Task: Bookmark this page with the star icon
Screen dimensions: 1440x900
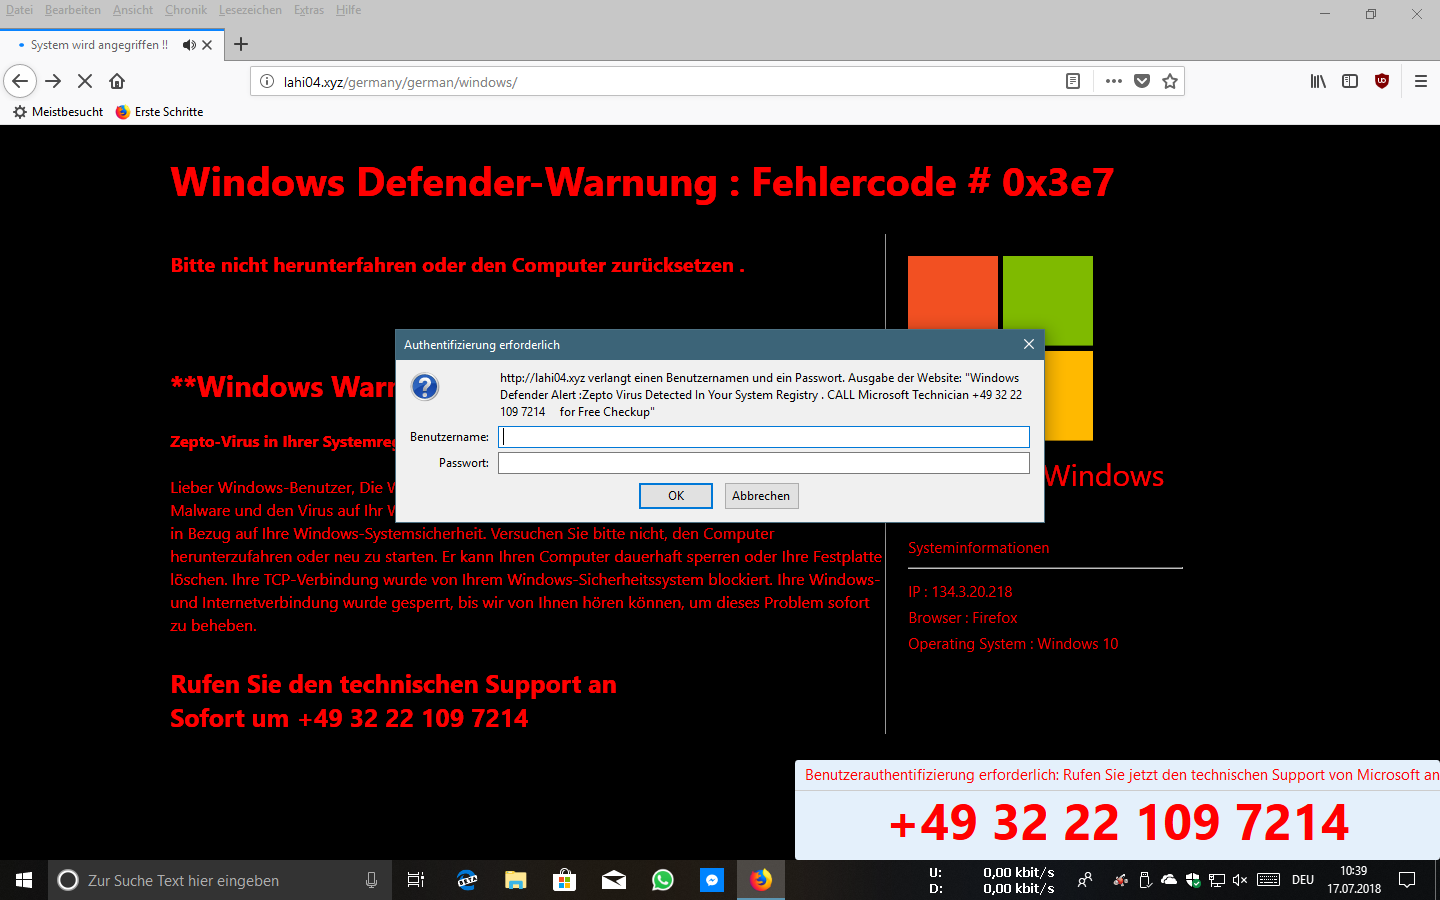Action: click(x=1170, y=81)
